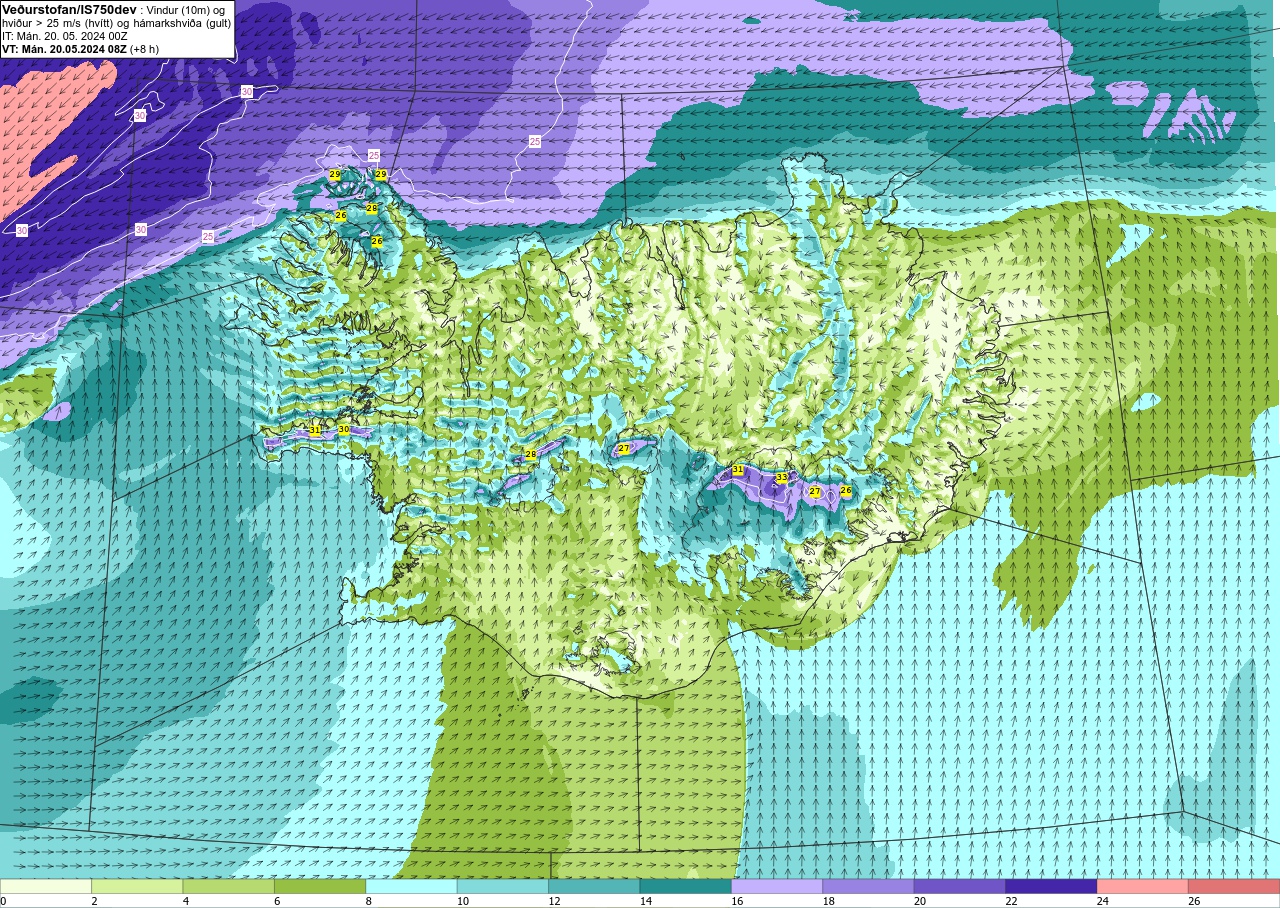The width and height of the screenshot is (1280, 908).
Task: Pick the 16–18 m/s lavender legend swatch
Action: [777, 886]
